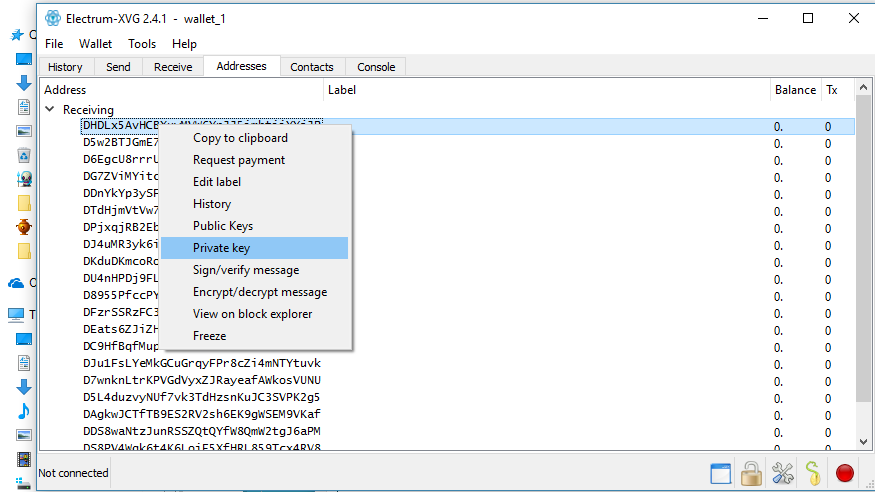The image size is (875, 492).
Task: Open Music note icon in File Explorer sidebar
Action: (x=23, y=411)
